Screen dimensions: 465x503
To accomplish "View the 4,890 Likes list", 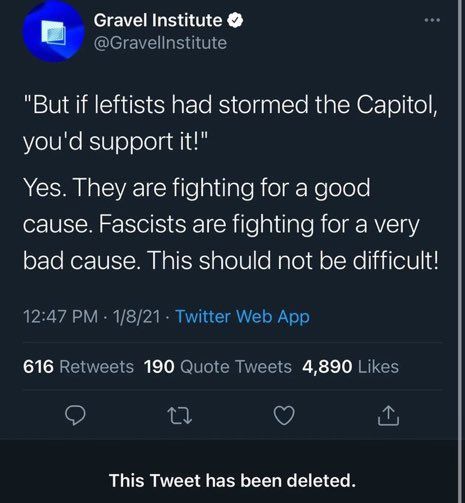I will (x=350, y=367).
